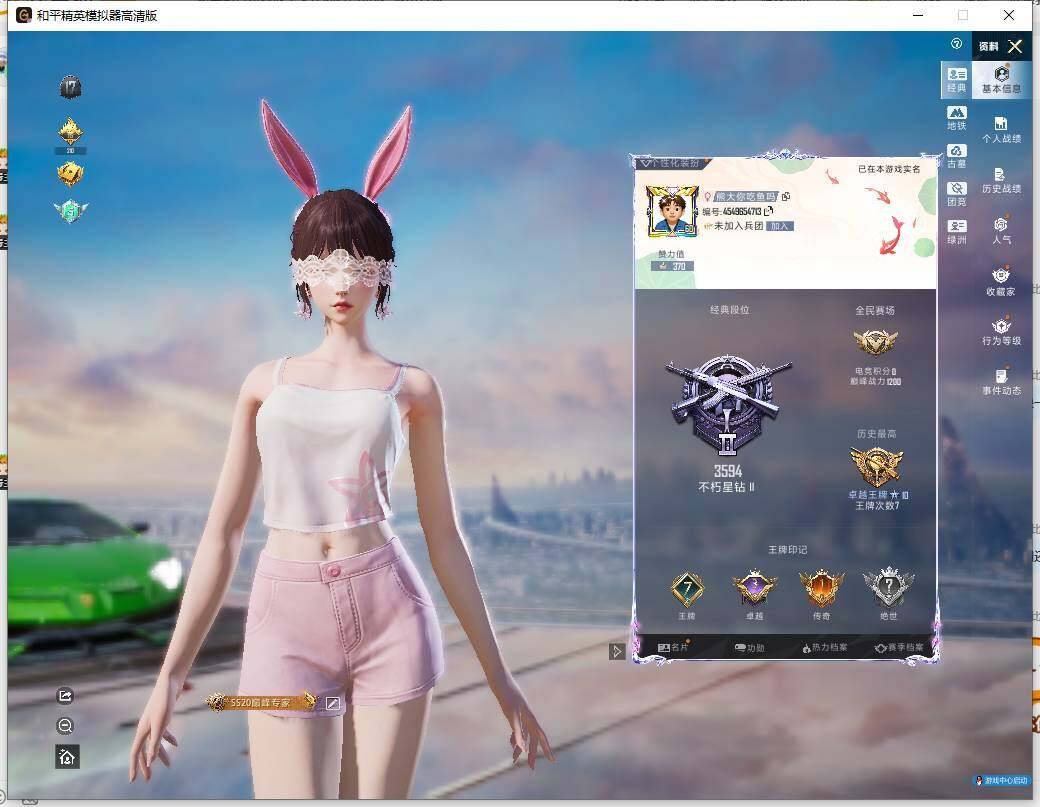Select the 古墓 tomb mode tab

956,156
